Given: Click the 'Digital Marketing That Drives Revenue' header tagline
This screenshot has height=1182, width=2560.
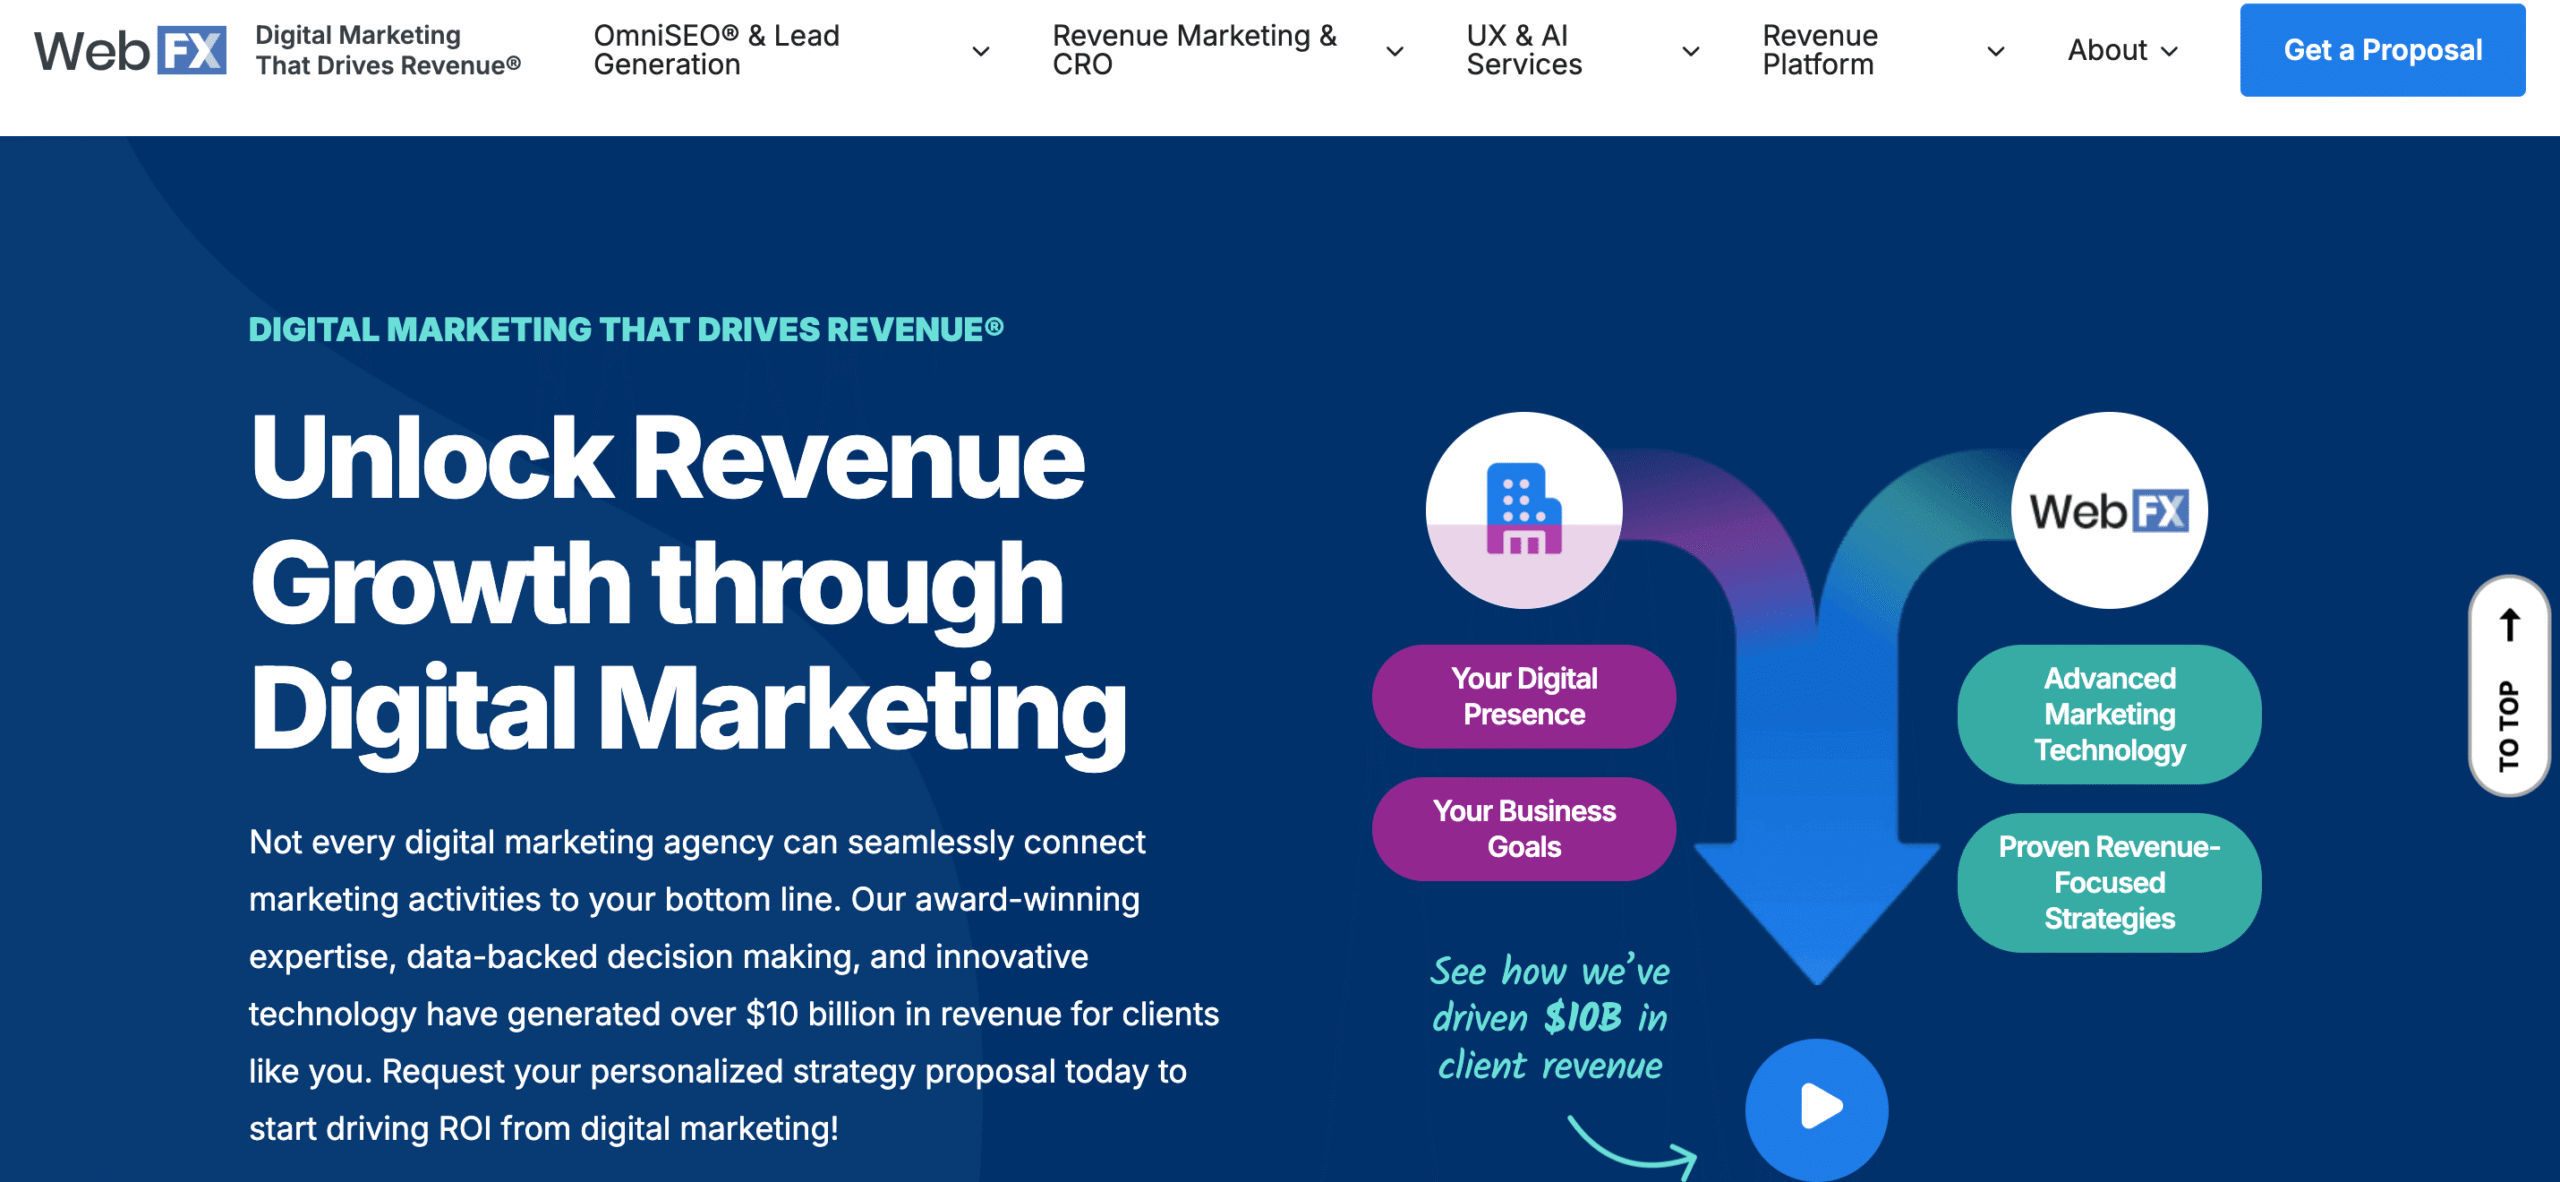Looking at the screenshot, I should coord(388,50).
